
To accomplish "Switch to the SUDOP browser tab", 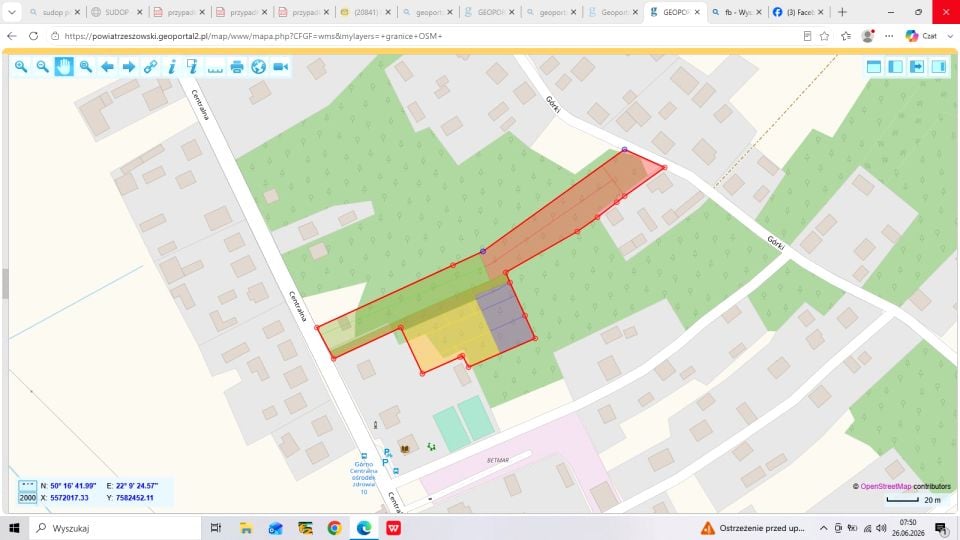I will (x=116, y=12).
